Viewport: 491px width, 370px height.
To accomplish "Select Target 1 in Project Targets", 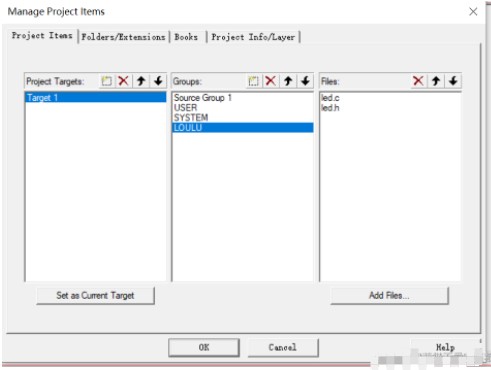I will click(96, 98).
